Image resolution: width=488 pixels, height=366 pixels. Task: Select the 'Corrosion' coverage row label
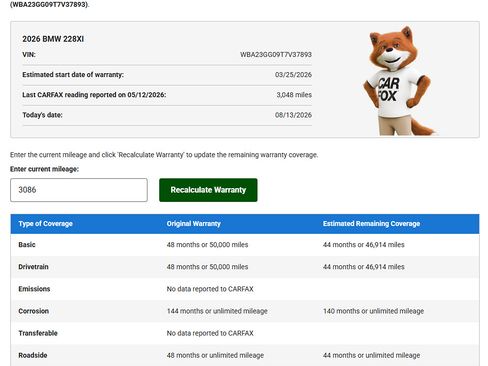pos(34,311)
